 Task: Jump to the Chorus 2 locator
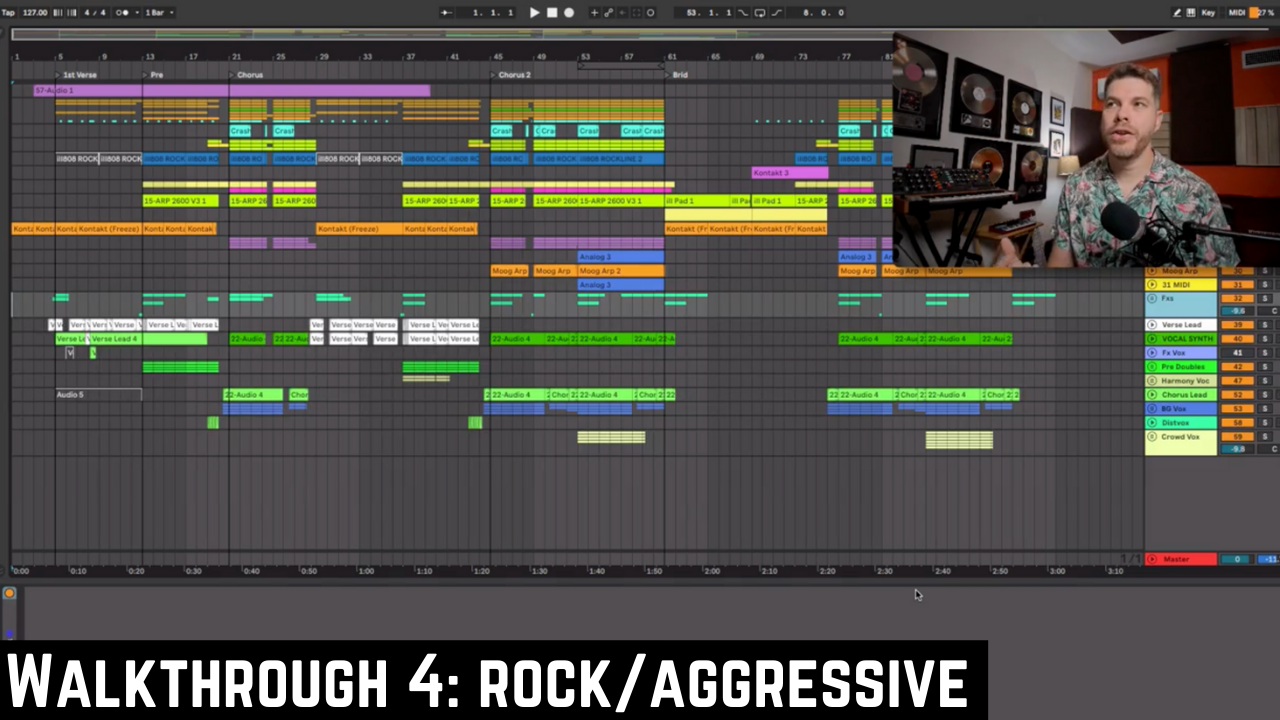(x=512, y=75)
